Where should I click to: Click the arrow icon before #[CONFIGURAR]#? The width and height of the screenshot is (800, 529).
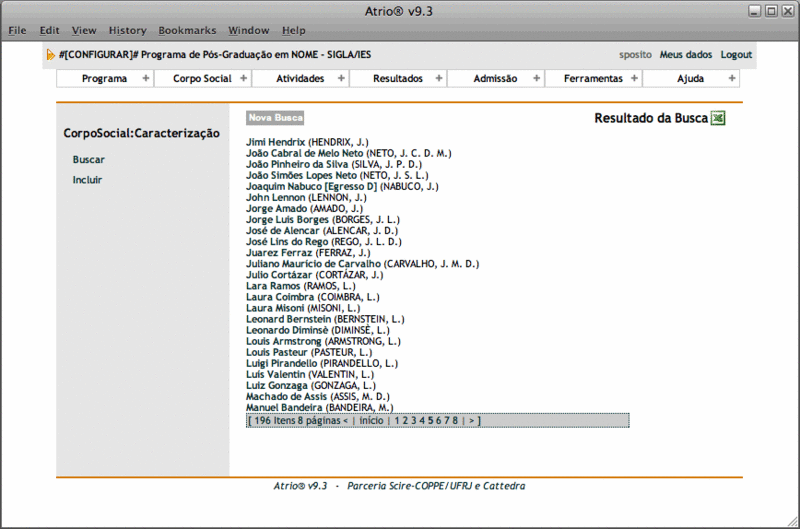(x=51, y=55)
